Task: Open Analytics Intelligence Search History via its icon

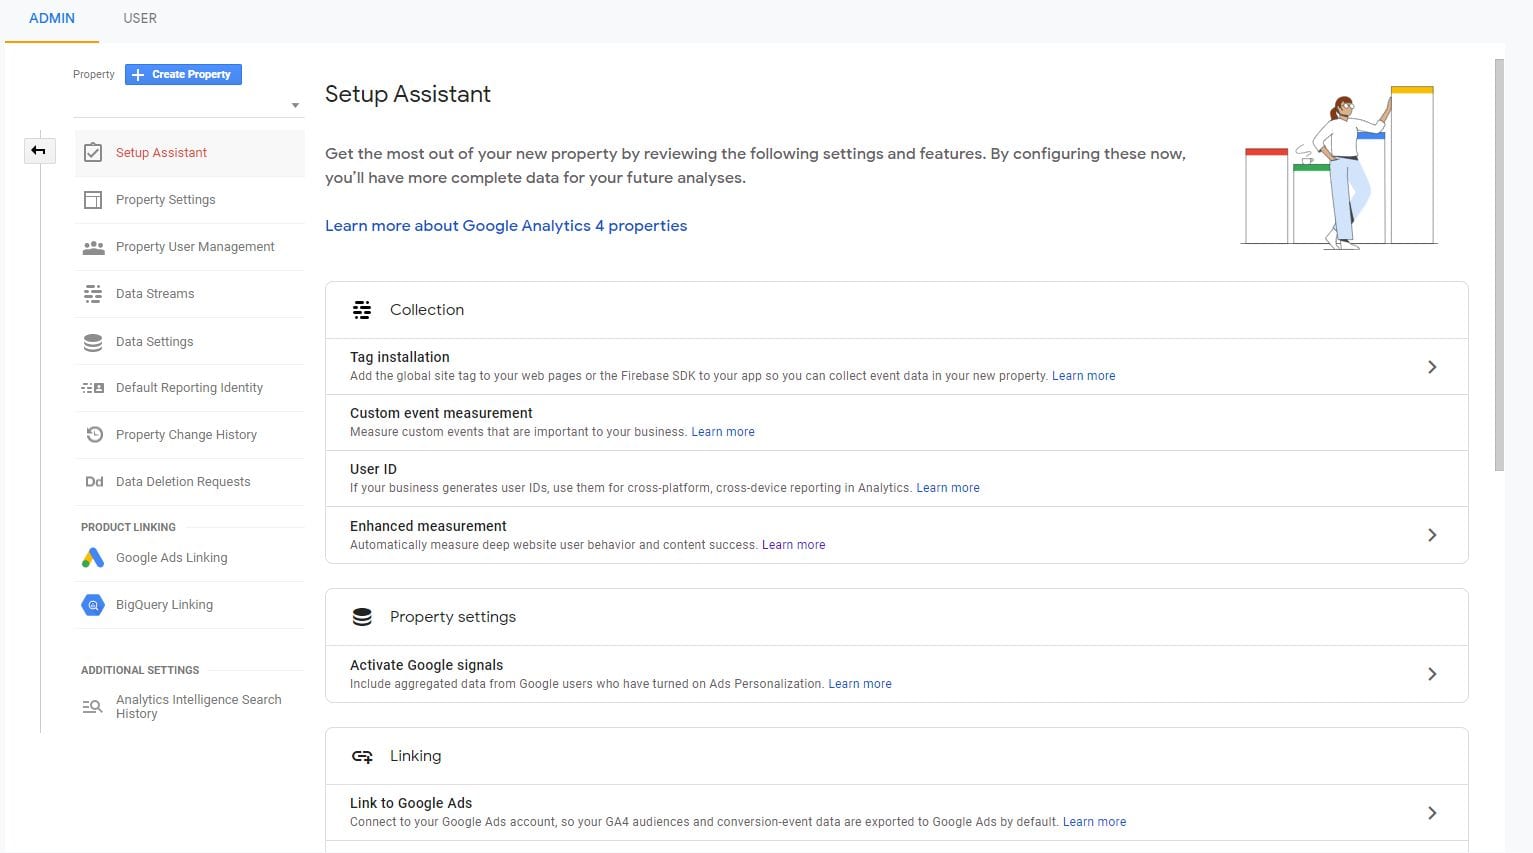Action: [93, 706]
